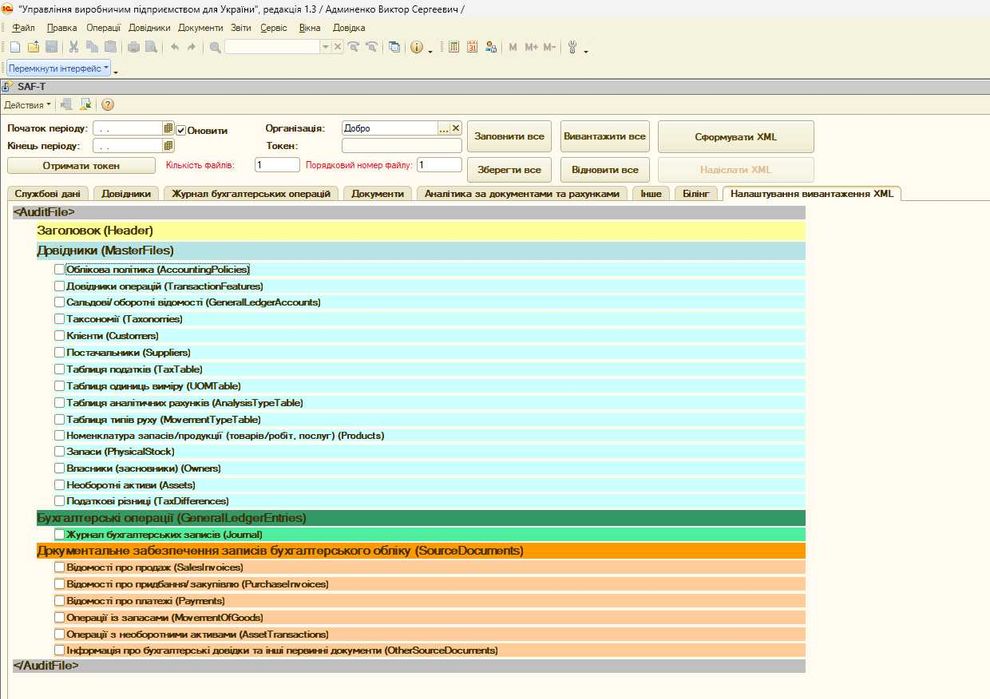Clear the Організація field with X button

coord(456,129)
